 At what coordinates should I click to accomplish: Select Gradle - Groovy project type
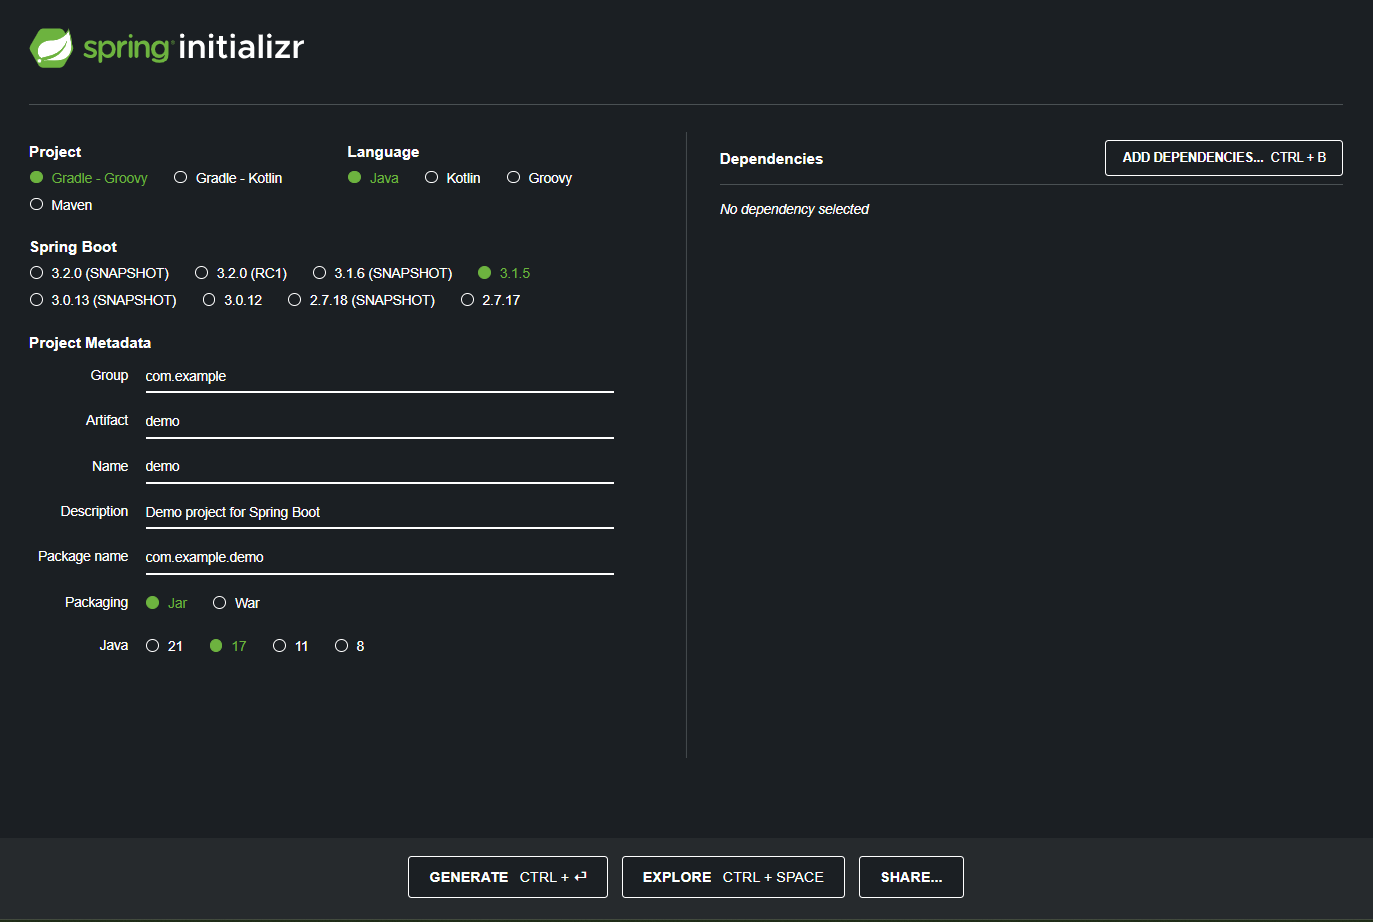89,178
